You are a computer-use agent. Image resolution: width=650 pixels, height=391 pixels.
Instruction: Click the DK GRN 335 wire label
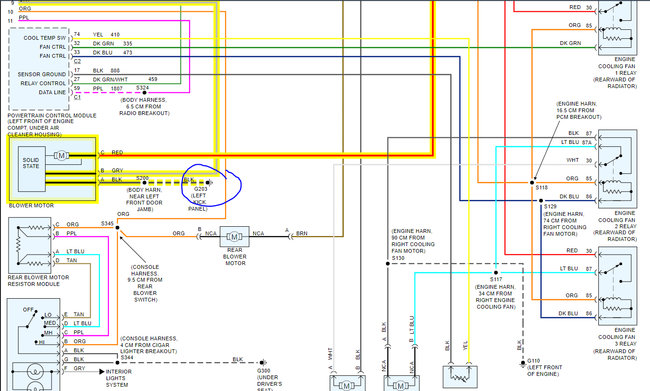click(112, 44)
